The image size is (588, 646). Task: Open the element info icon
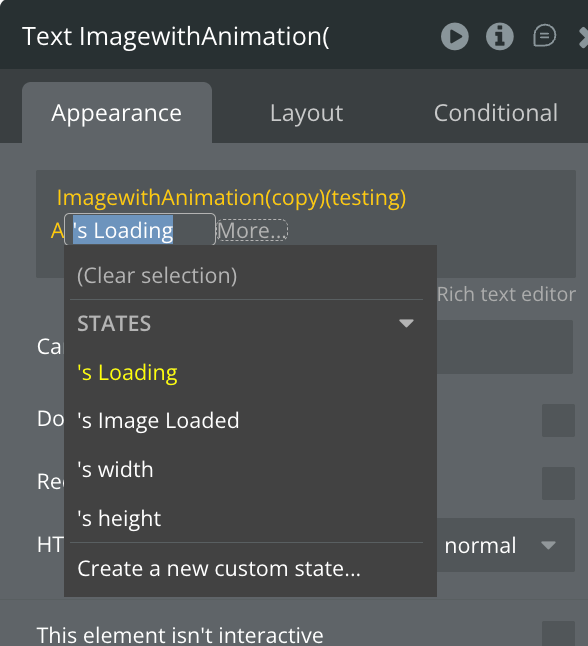pyautogui.click(x=499, y=37)
